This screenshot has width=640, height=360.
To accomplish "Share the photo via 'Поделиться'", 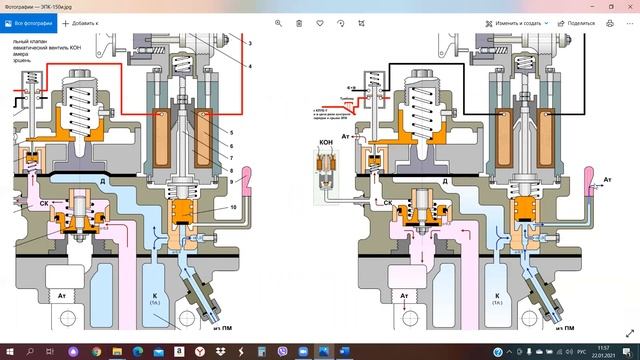I will (576, 23).
